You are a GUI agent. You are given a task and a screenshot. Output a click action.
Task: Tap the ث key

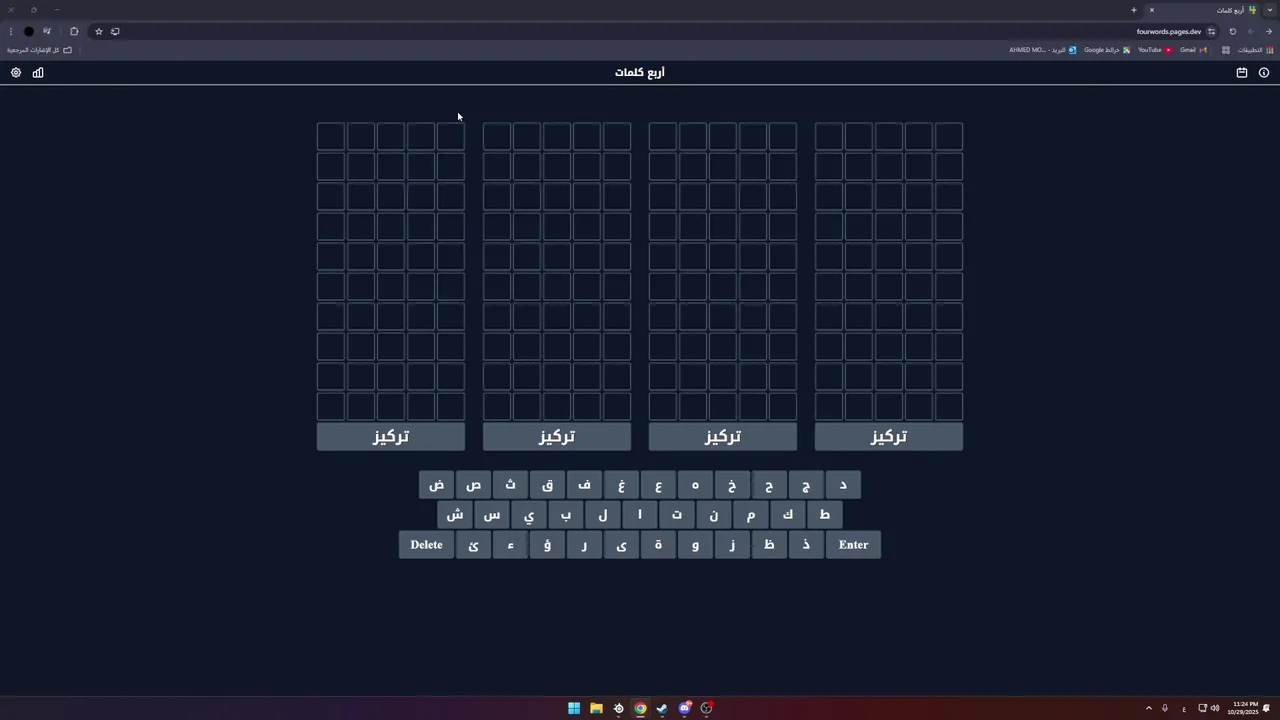click(510, 485)
